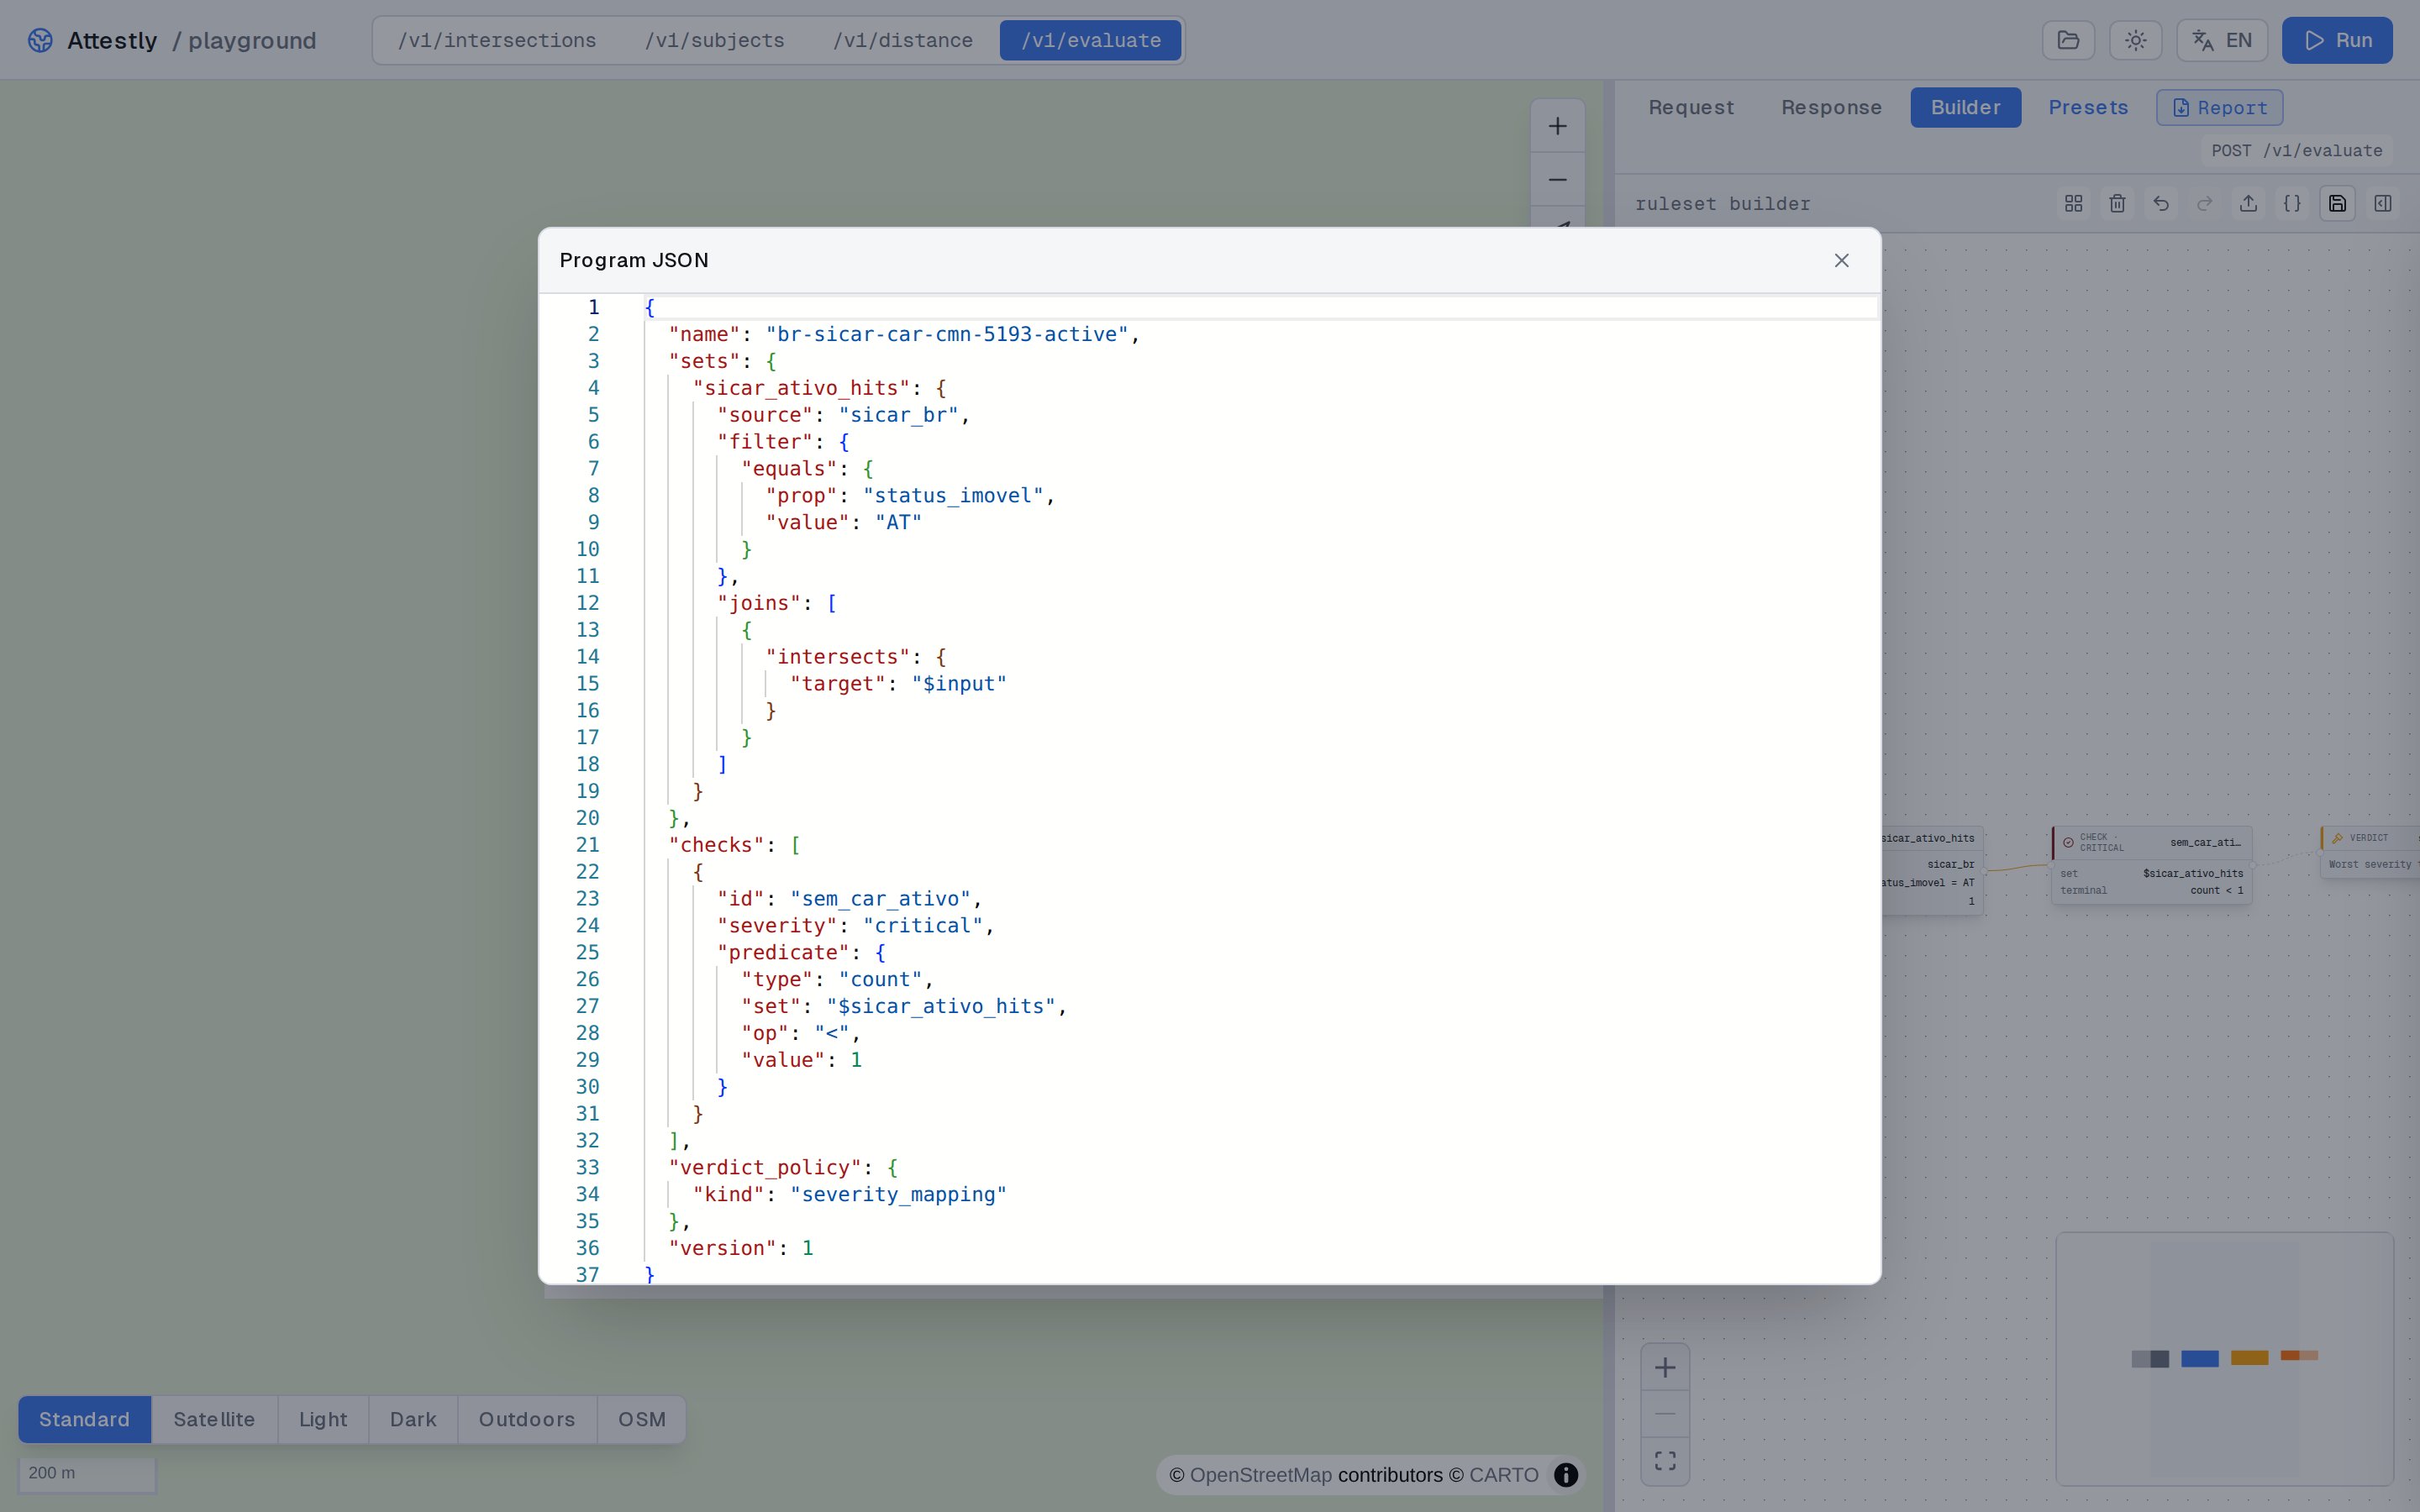Zoom in on the map with plus
This screenshot has width=2420, height=1512.
tap(1557, 126)
